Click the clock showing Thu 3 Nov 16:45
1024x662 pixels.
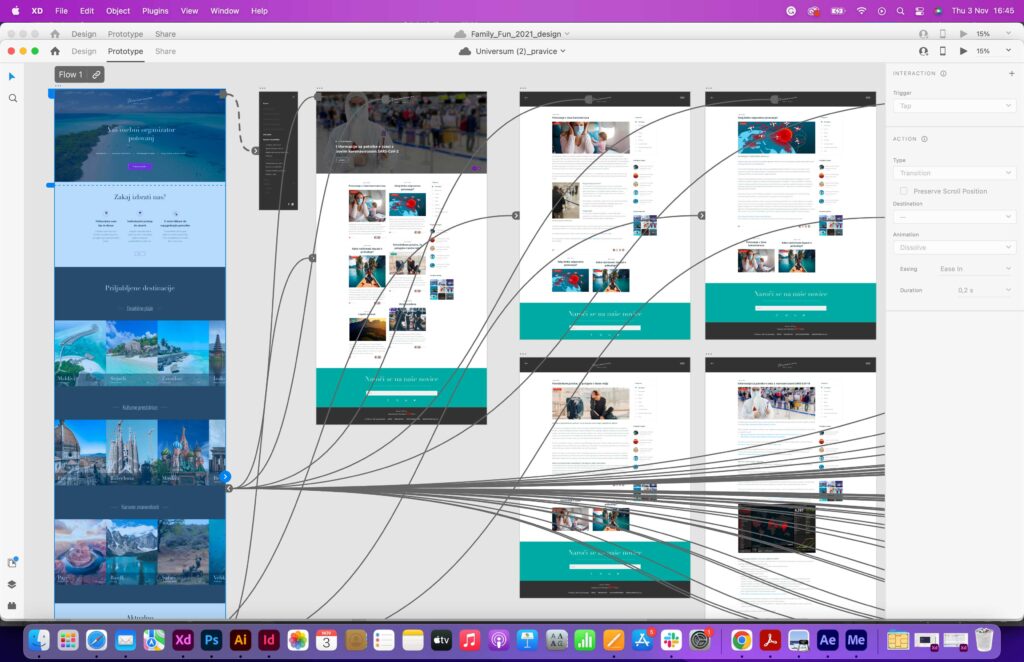[982, 11]
